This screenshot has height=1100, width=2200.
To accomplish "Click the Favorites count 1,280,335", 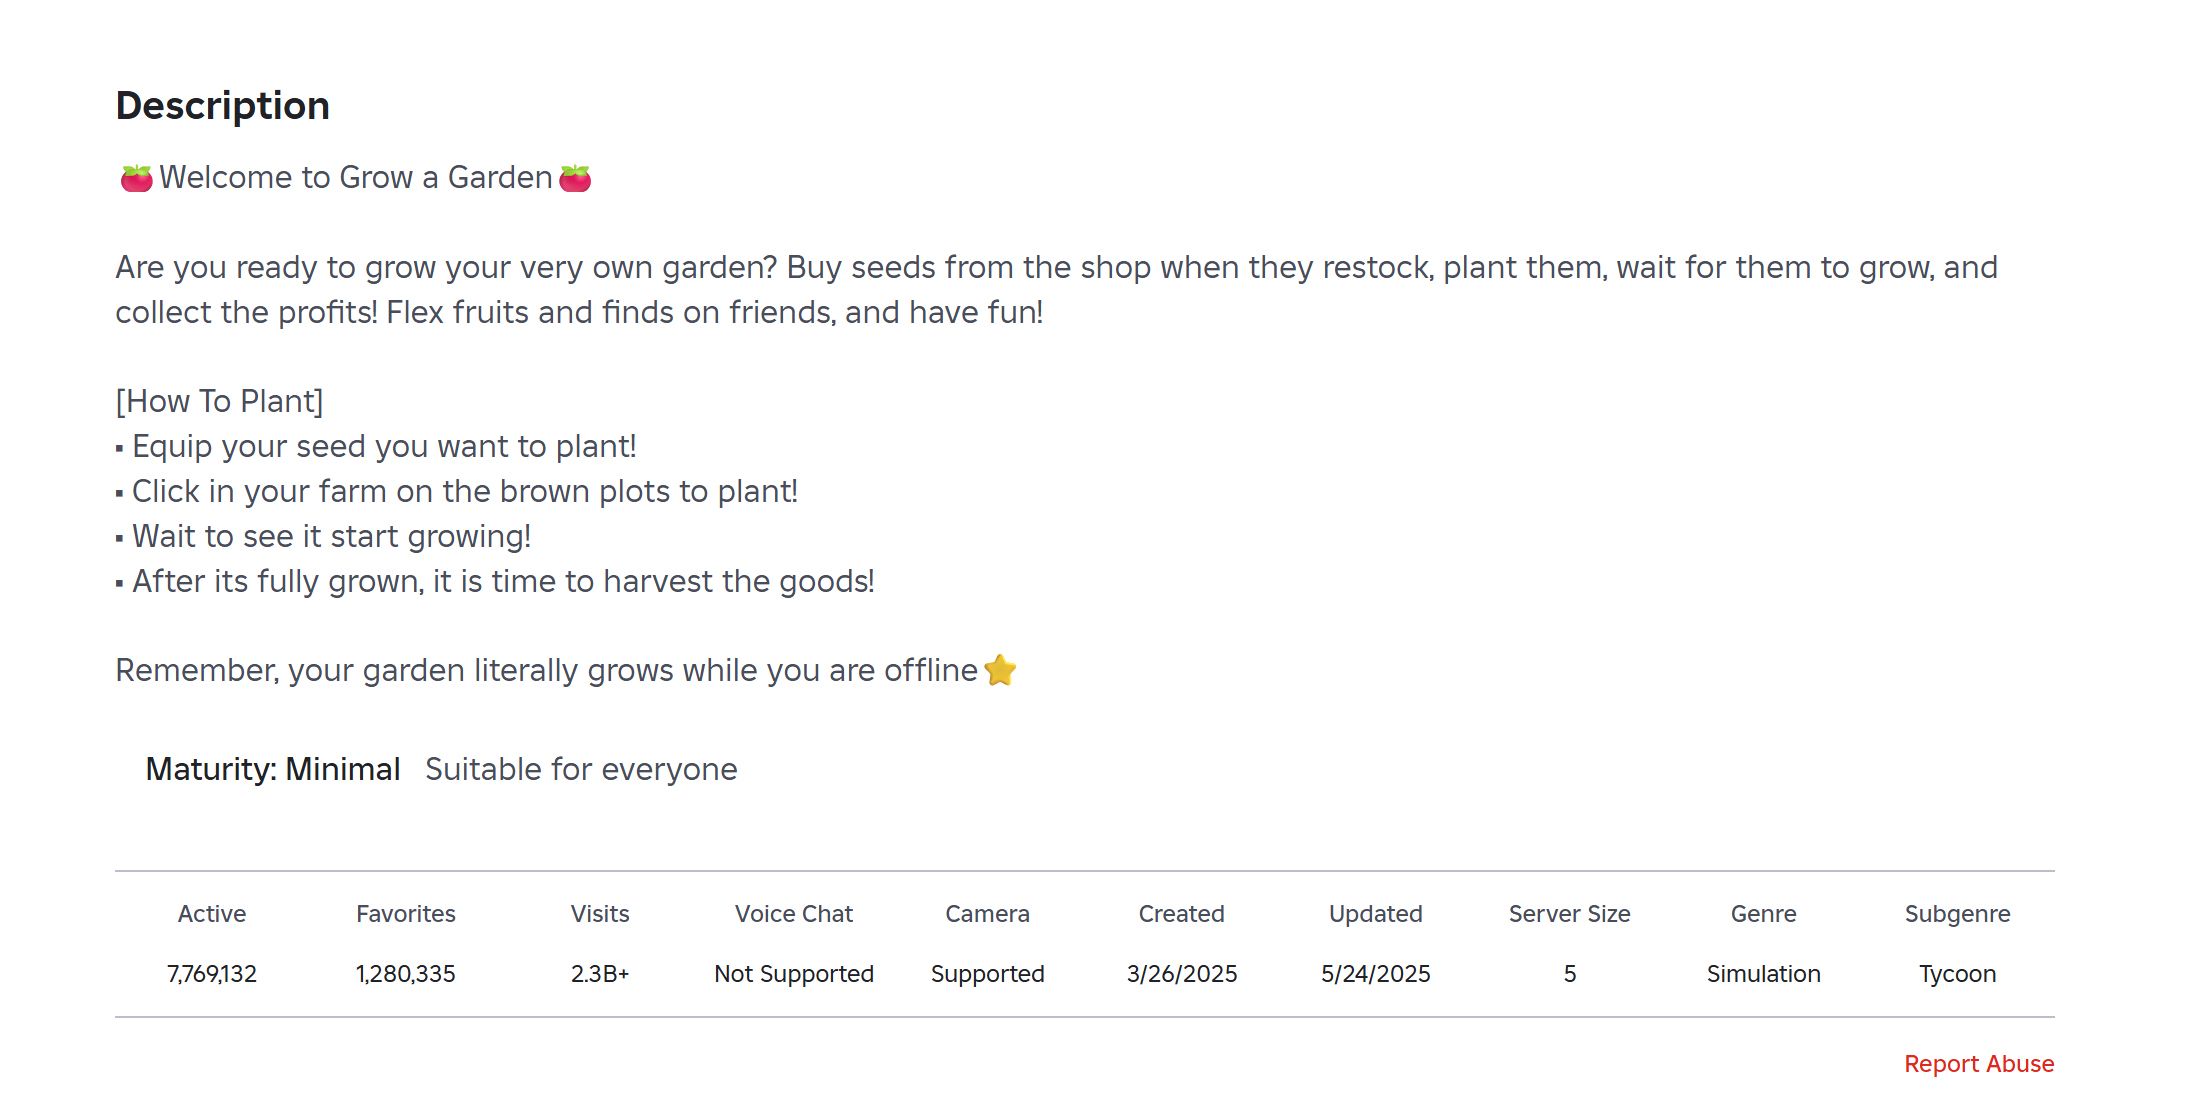I will point(406,974).
